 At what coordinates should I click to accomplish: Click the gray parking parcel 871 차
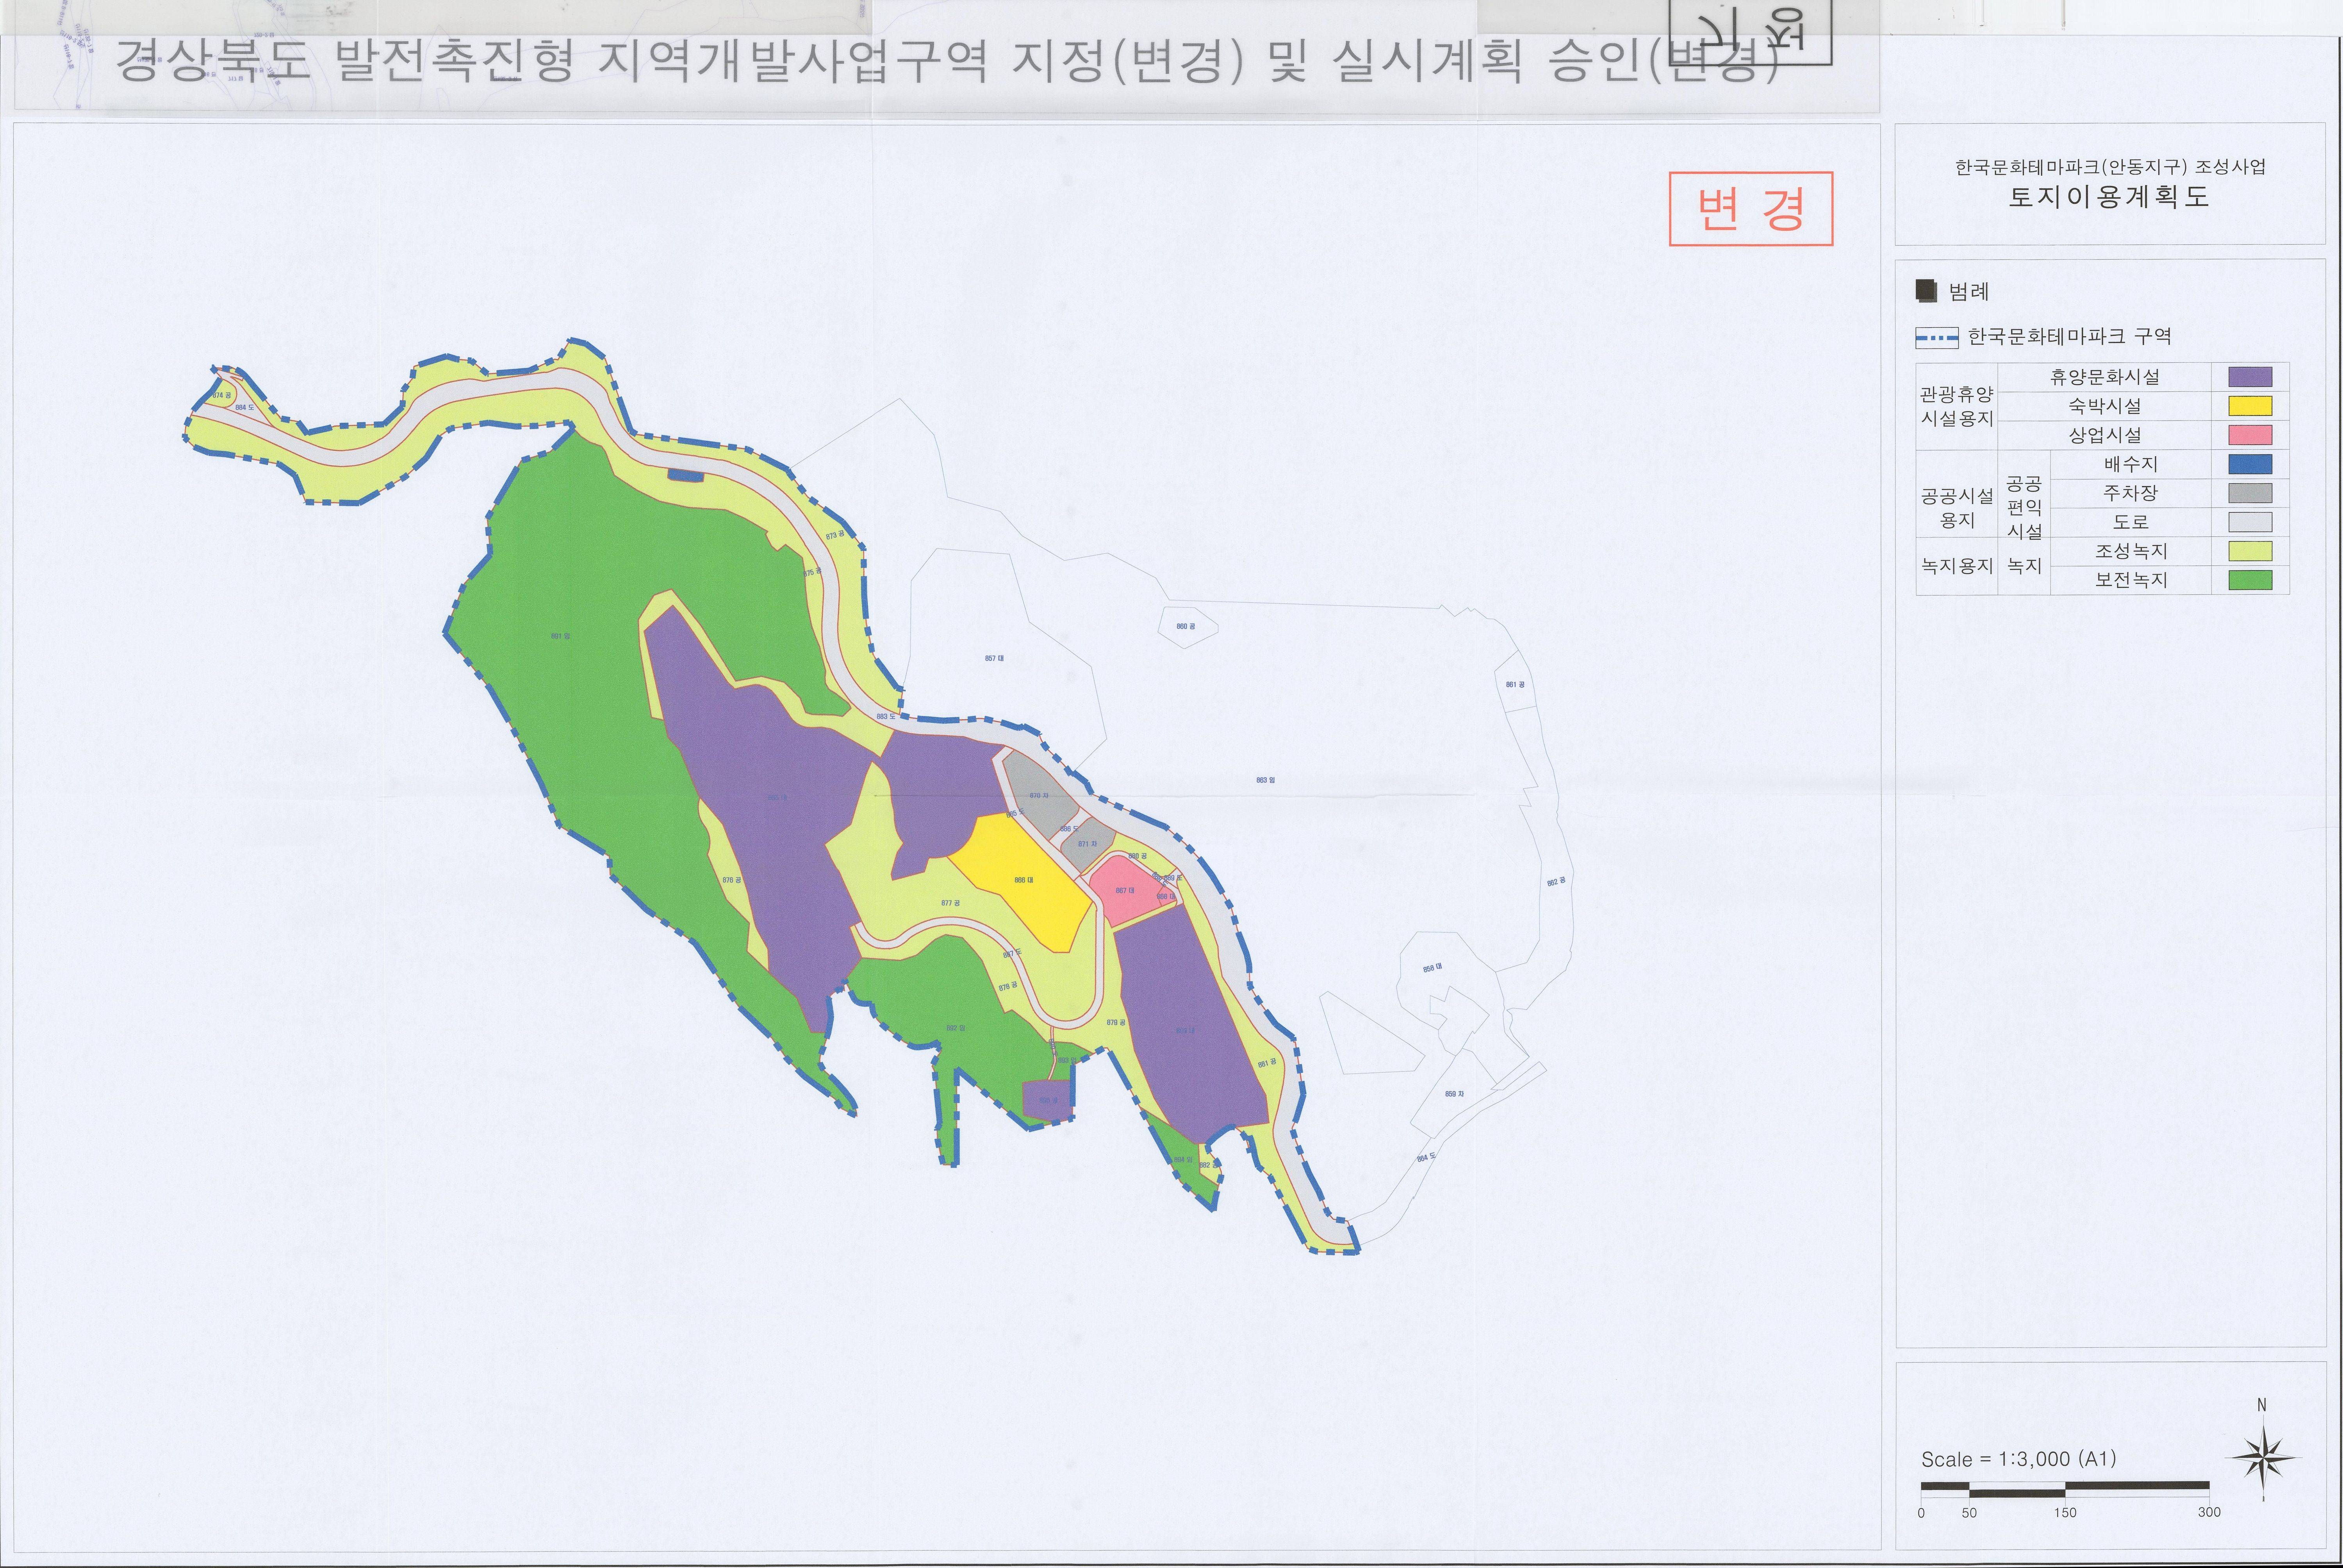click(x=1087, y=844)
